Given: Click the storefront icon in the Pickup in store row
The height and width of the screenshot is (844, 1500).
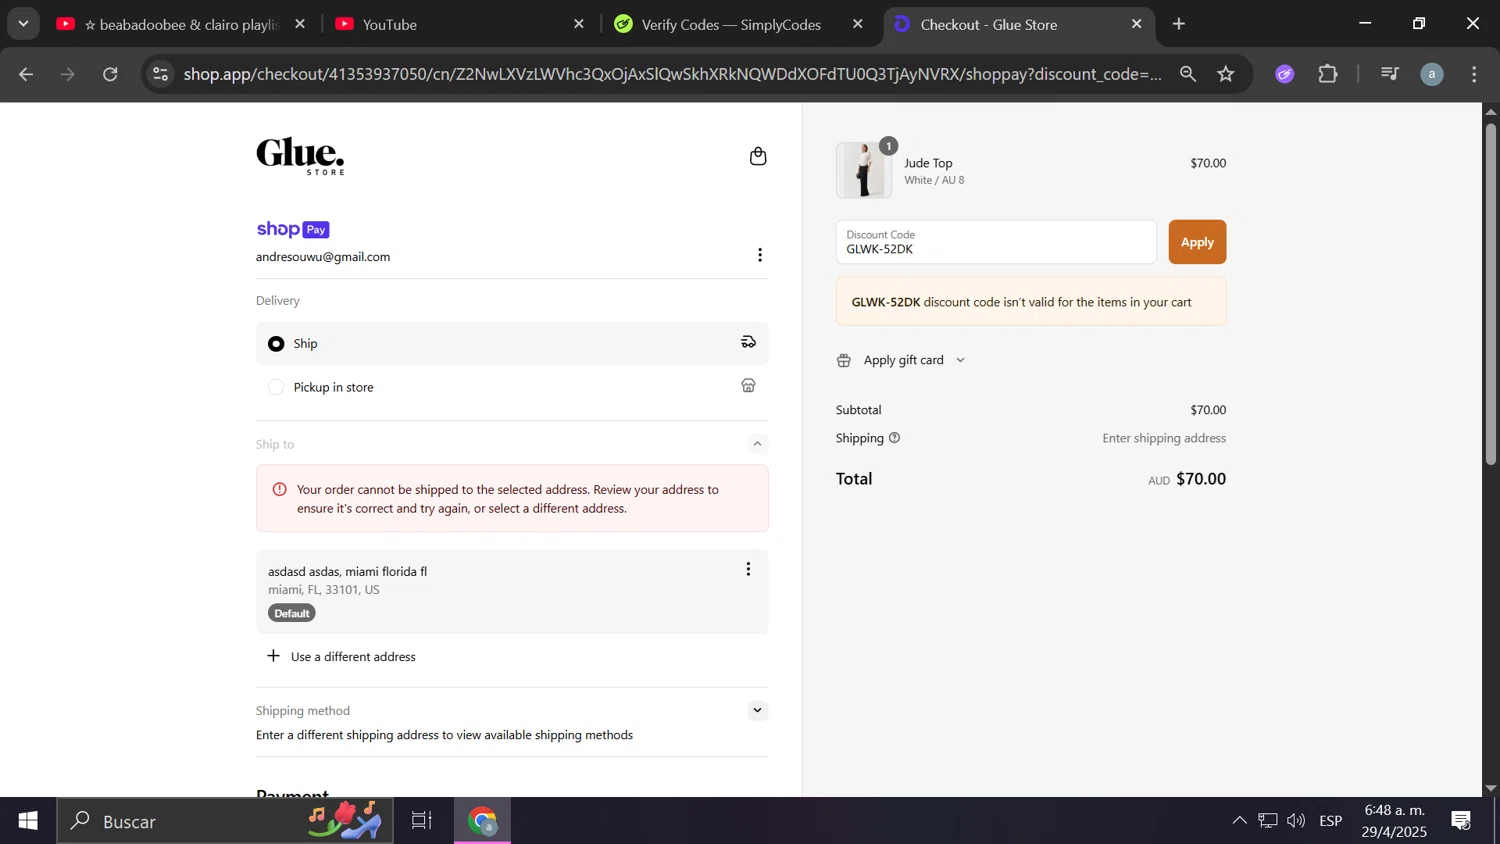Looking at the screenshot, I should tap(748, 386).
